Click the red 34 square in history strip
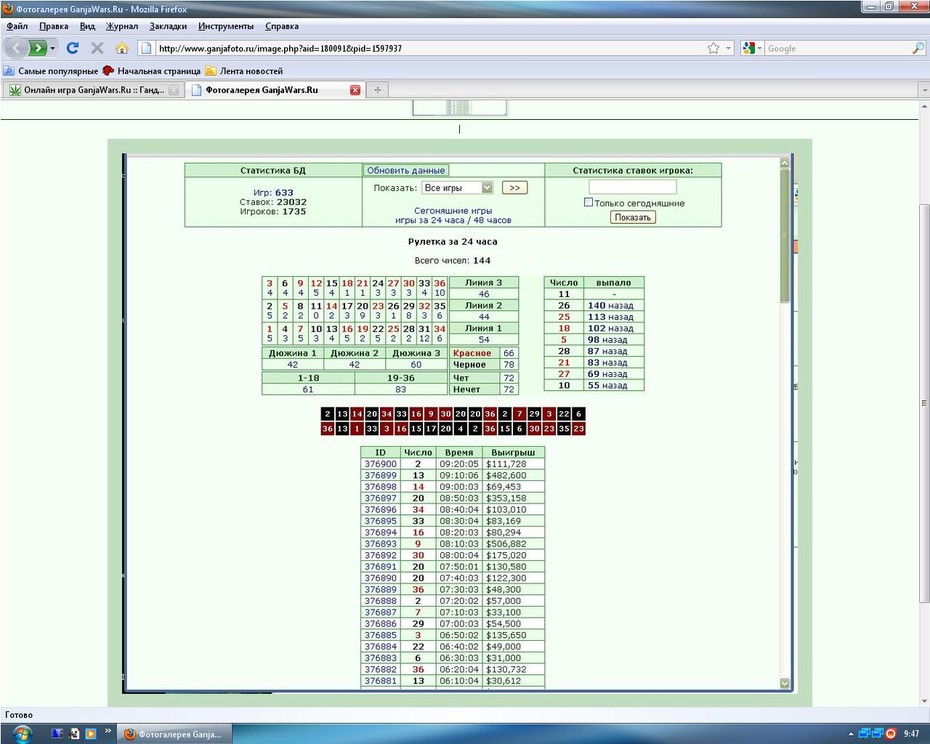 click(x=386, y=414)
